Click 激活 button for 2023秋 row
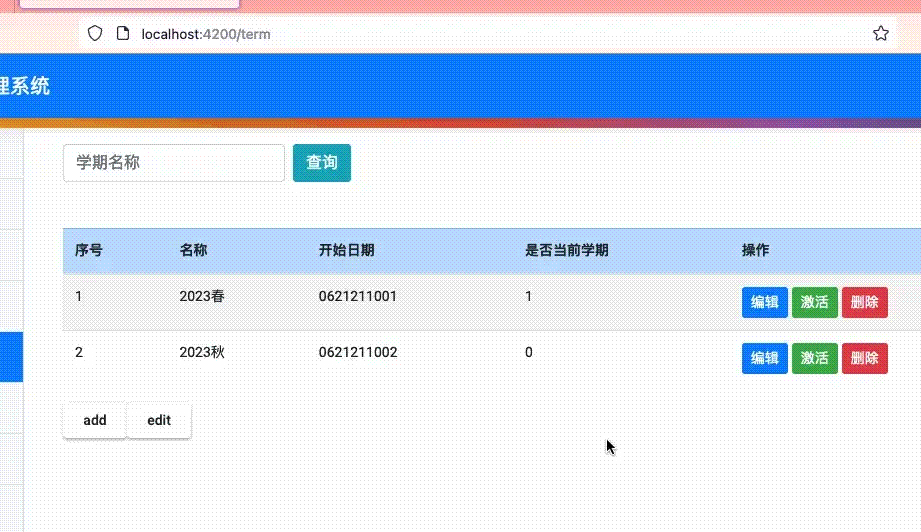This screenshot has width=921, height=532. 815,358
